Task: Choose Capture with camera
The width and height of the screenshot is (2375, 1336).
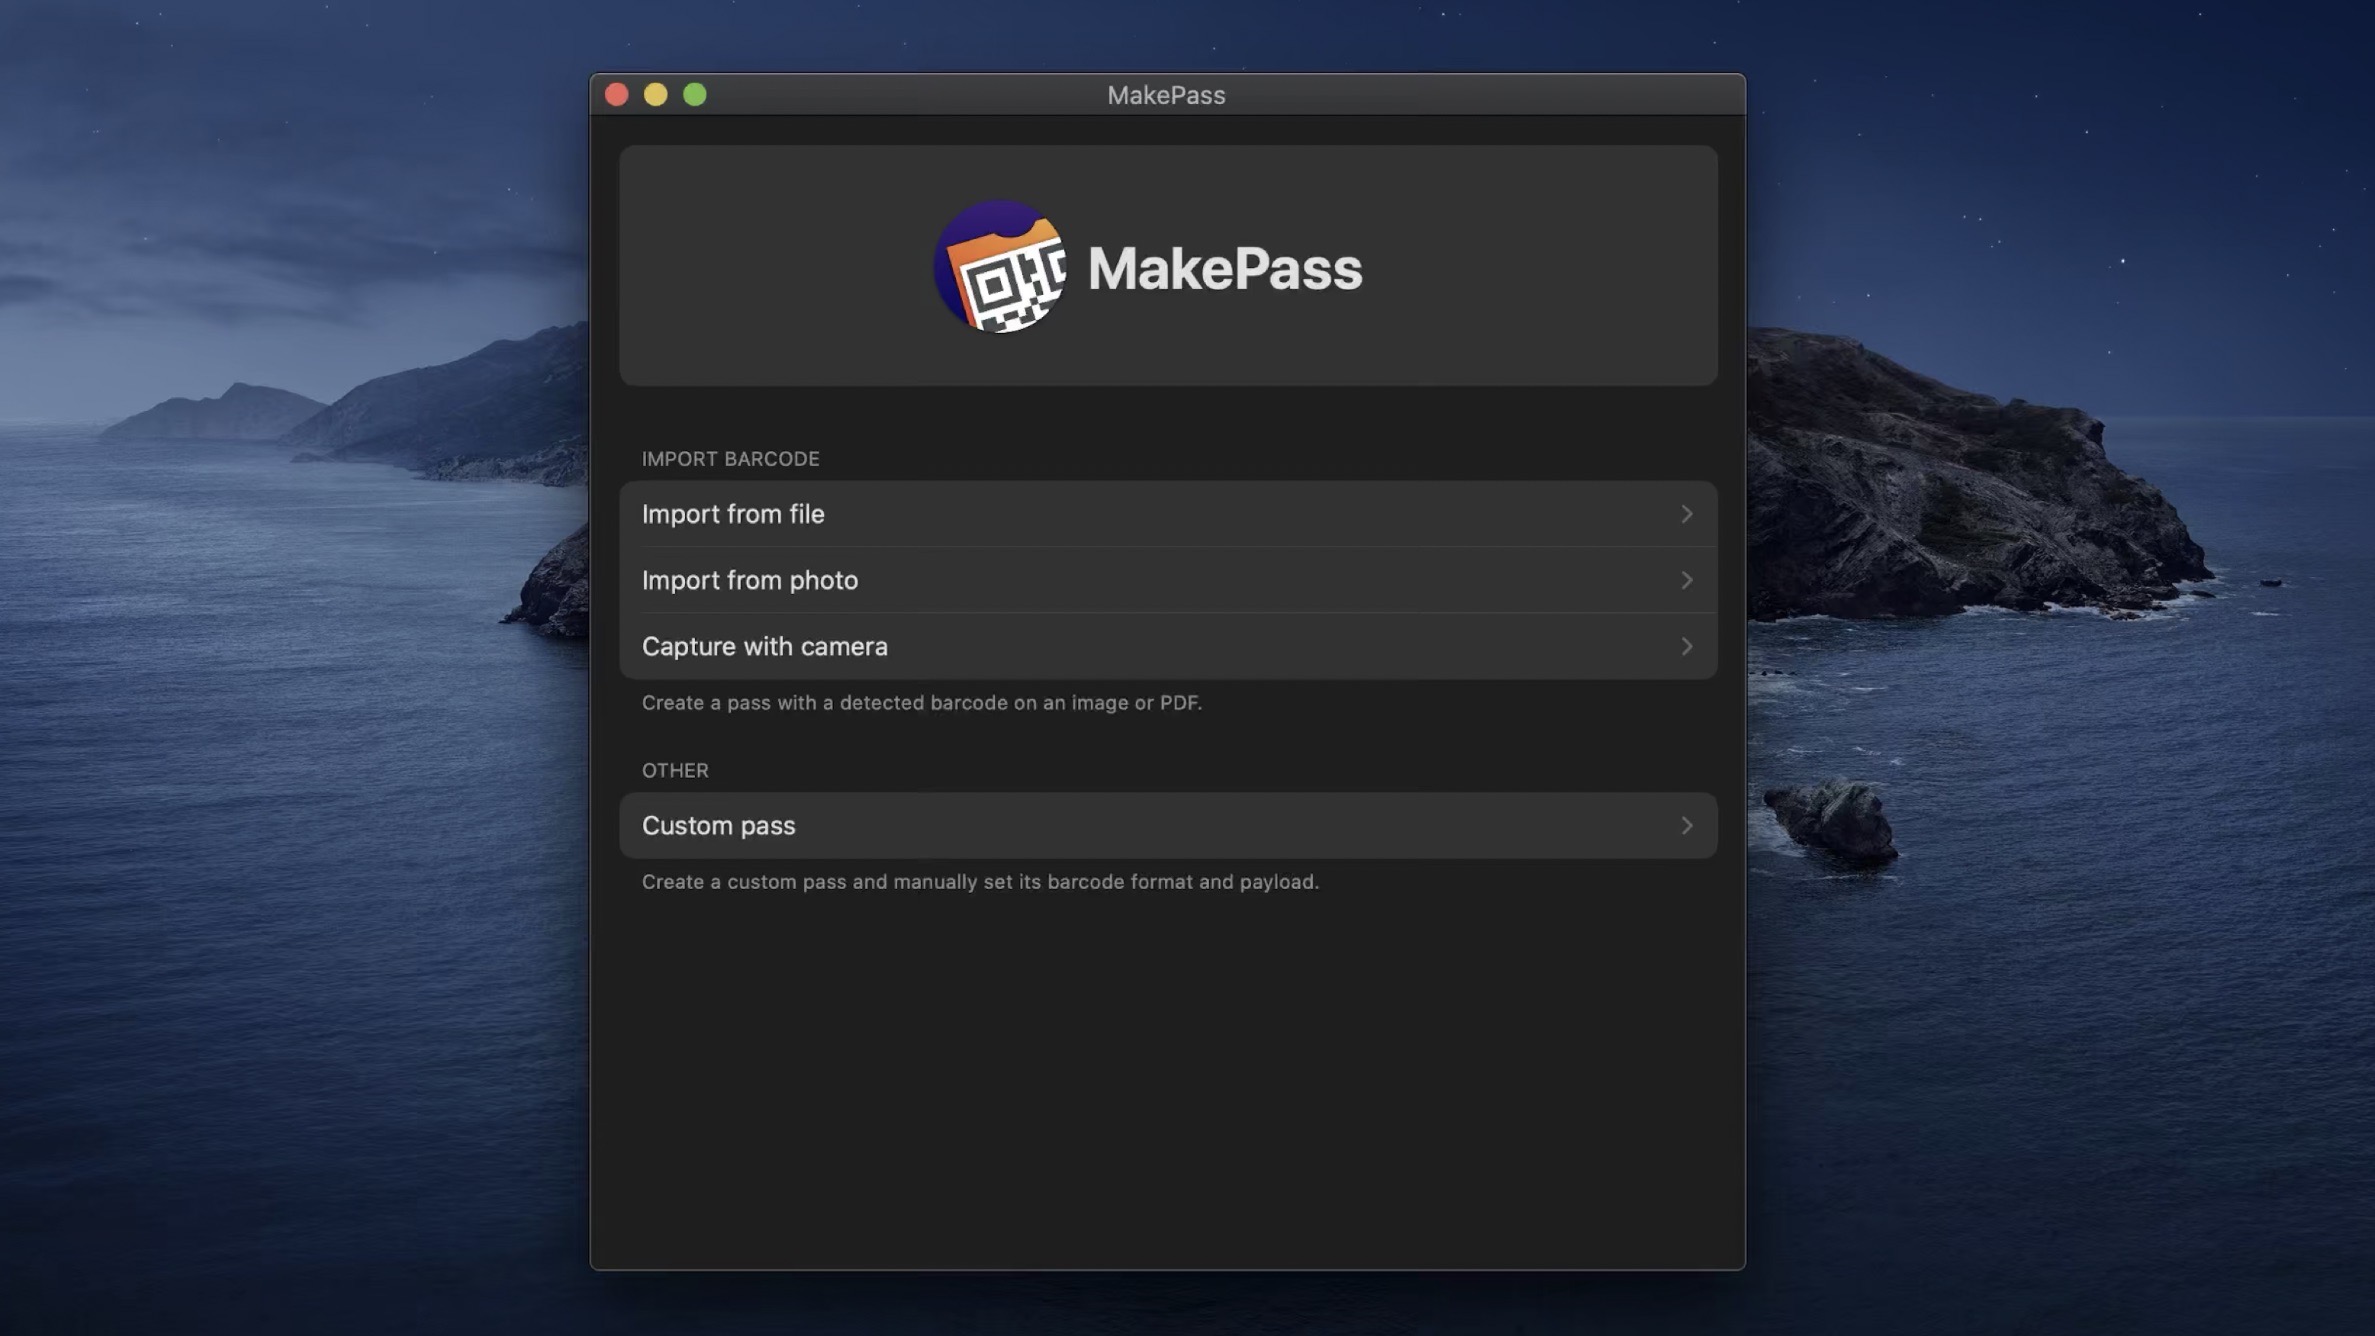Action: click(x=765, y=646)
